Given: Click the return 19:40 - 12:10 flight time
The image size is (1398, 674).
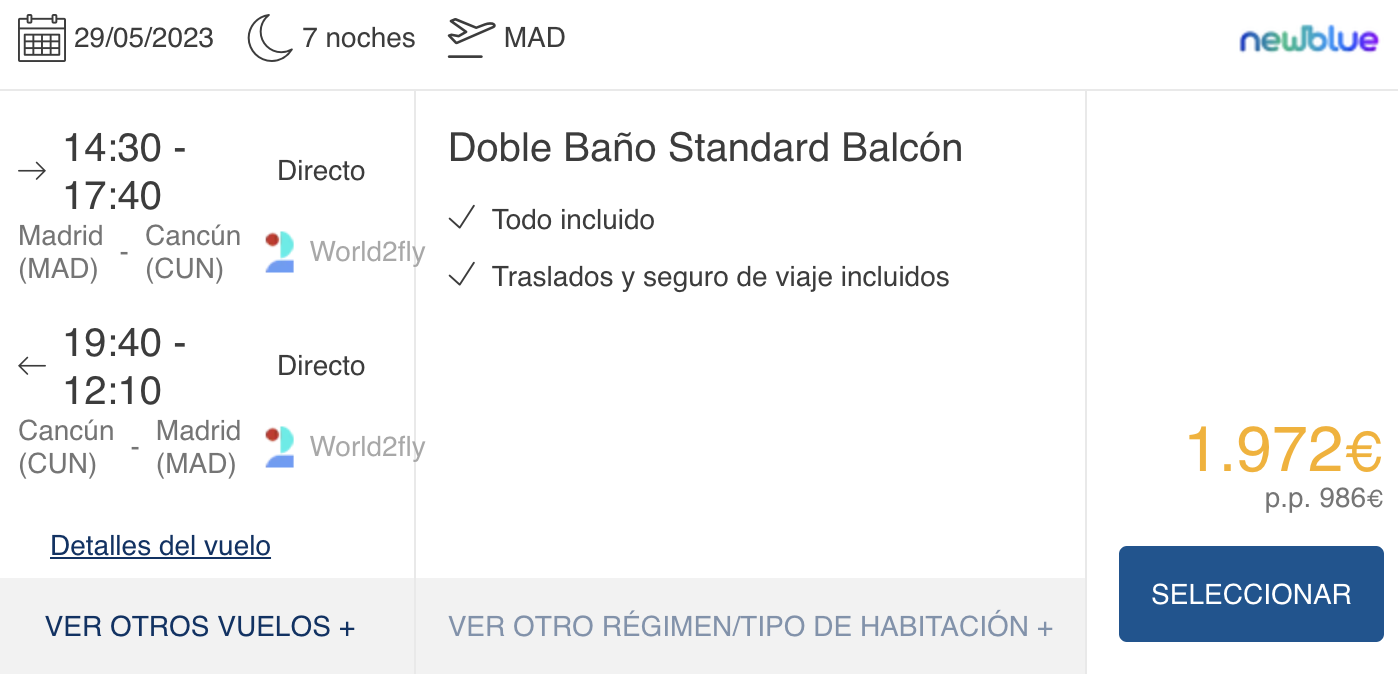Looking at the screenshot, I should [x=125, y=367].
